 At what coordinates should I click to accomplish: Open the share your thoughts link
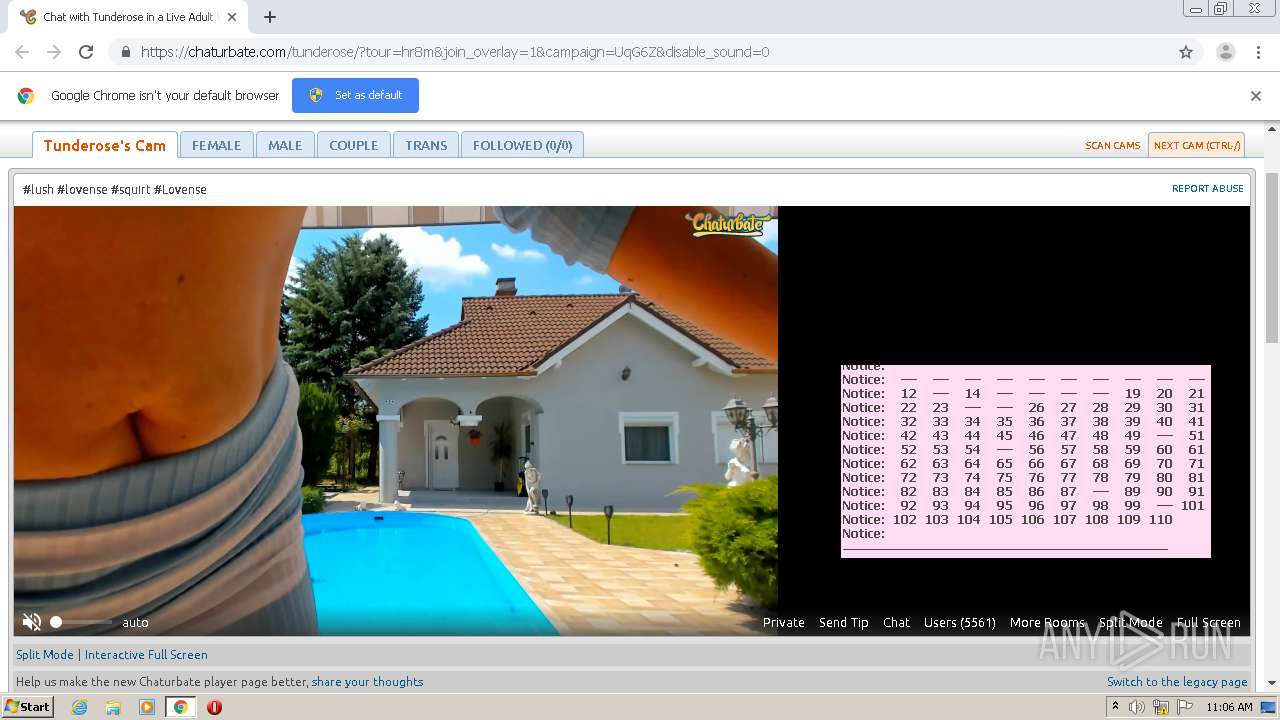pyautogui.click(x=367, y=681)
